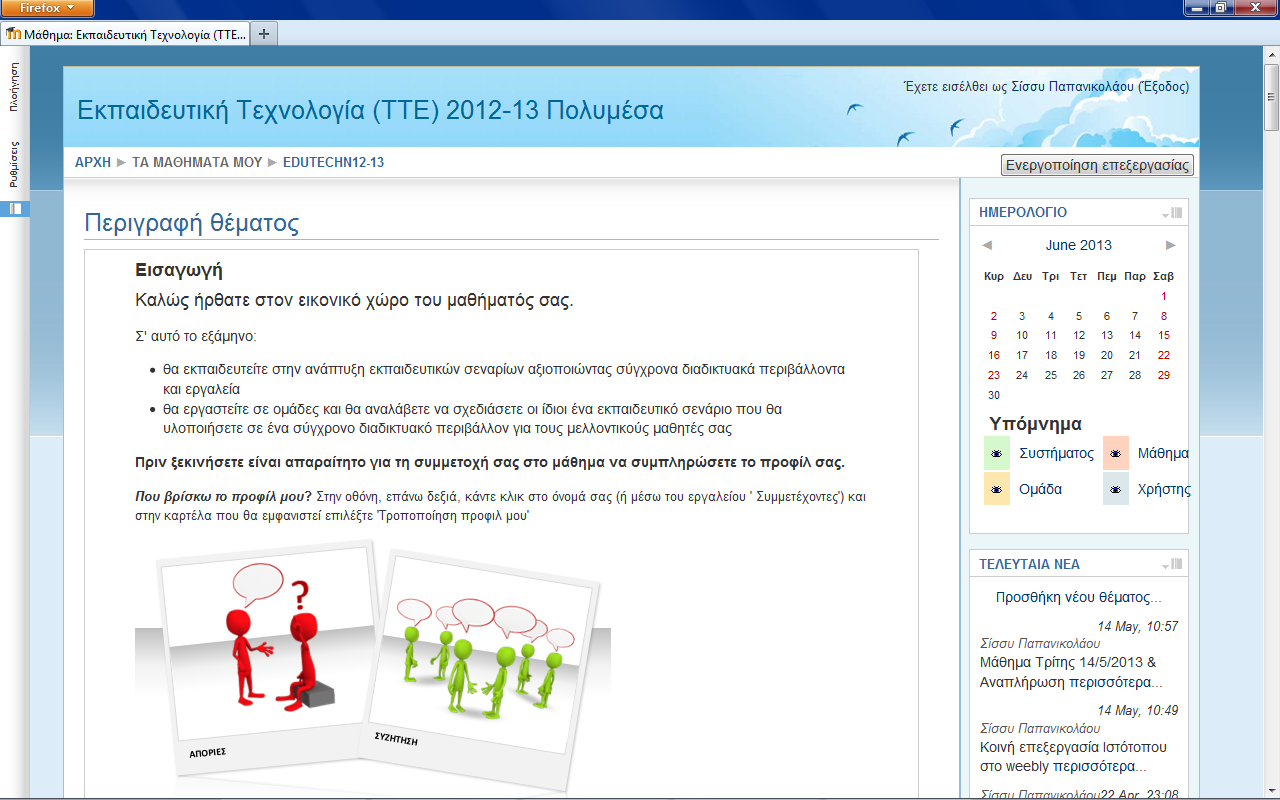Click the browser vertical scrollbar thumb
The height and width of the screenshot is (800, 1280).
coord(1271,96)
